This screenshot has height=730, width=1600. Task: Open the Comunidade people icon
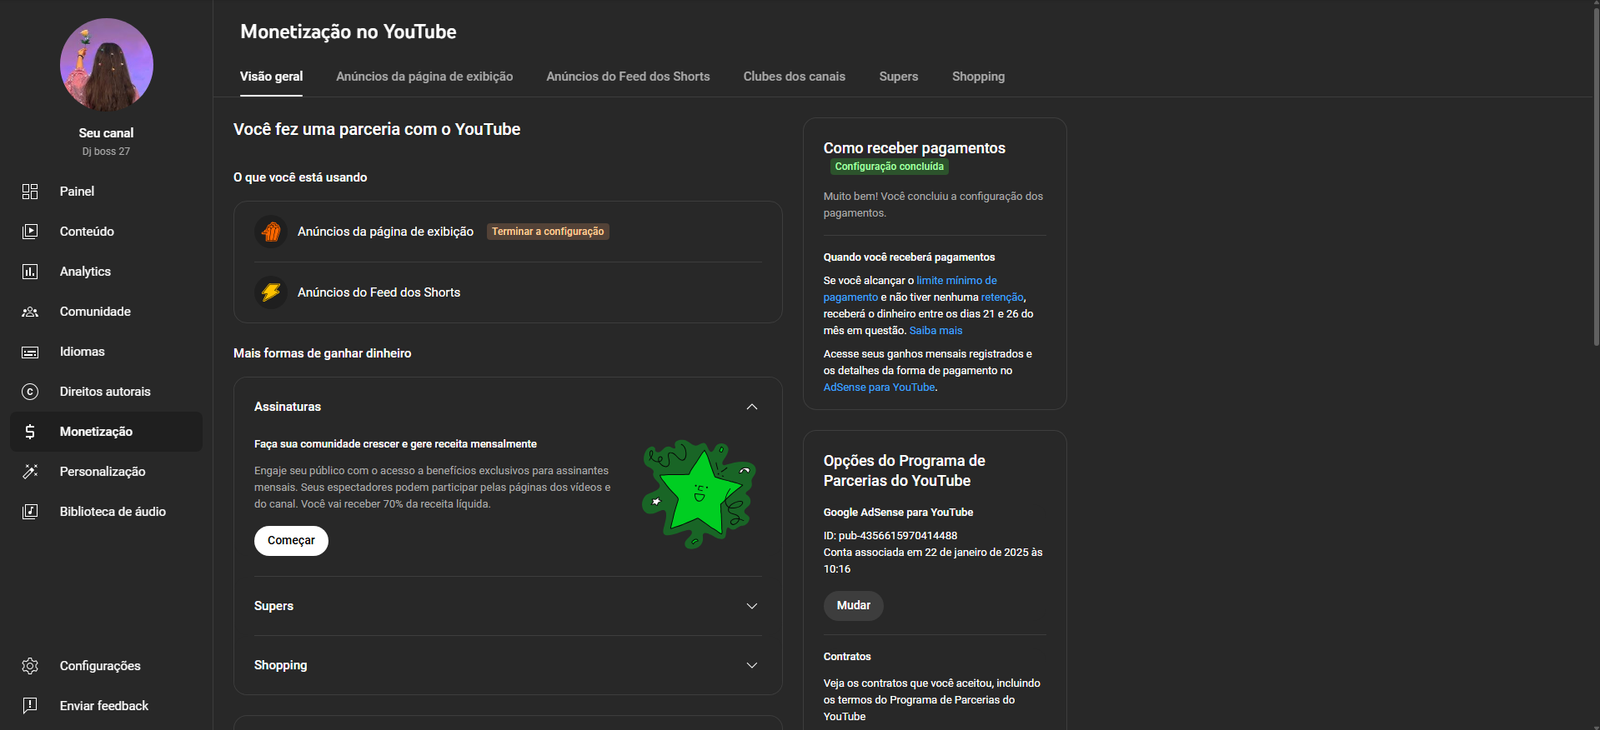pos(30,311)
